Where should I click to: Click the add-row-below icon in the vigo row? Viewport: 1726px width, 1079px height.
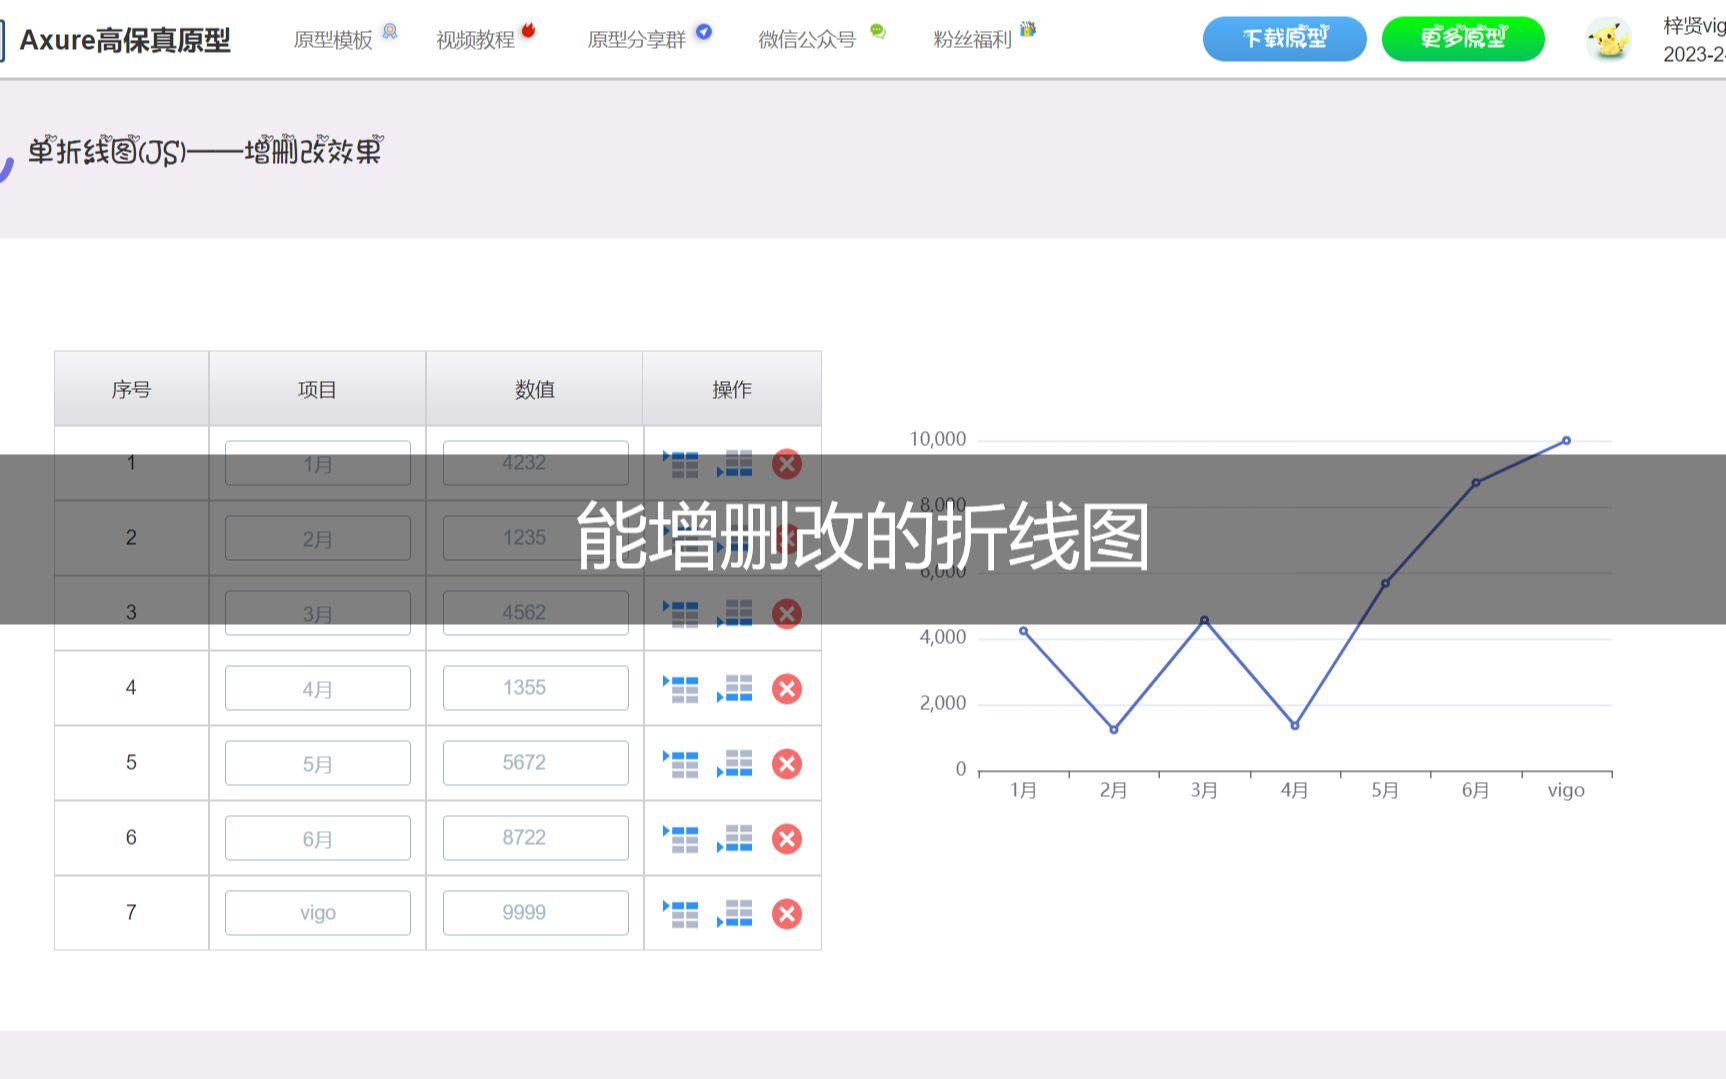tap(735, 913)
